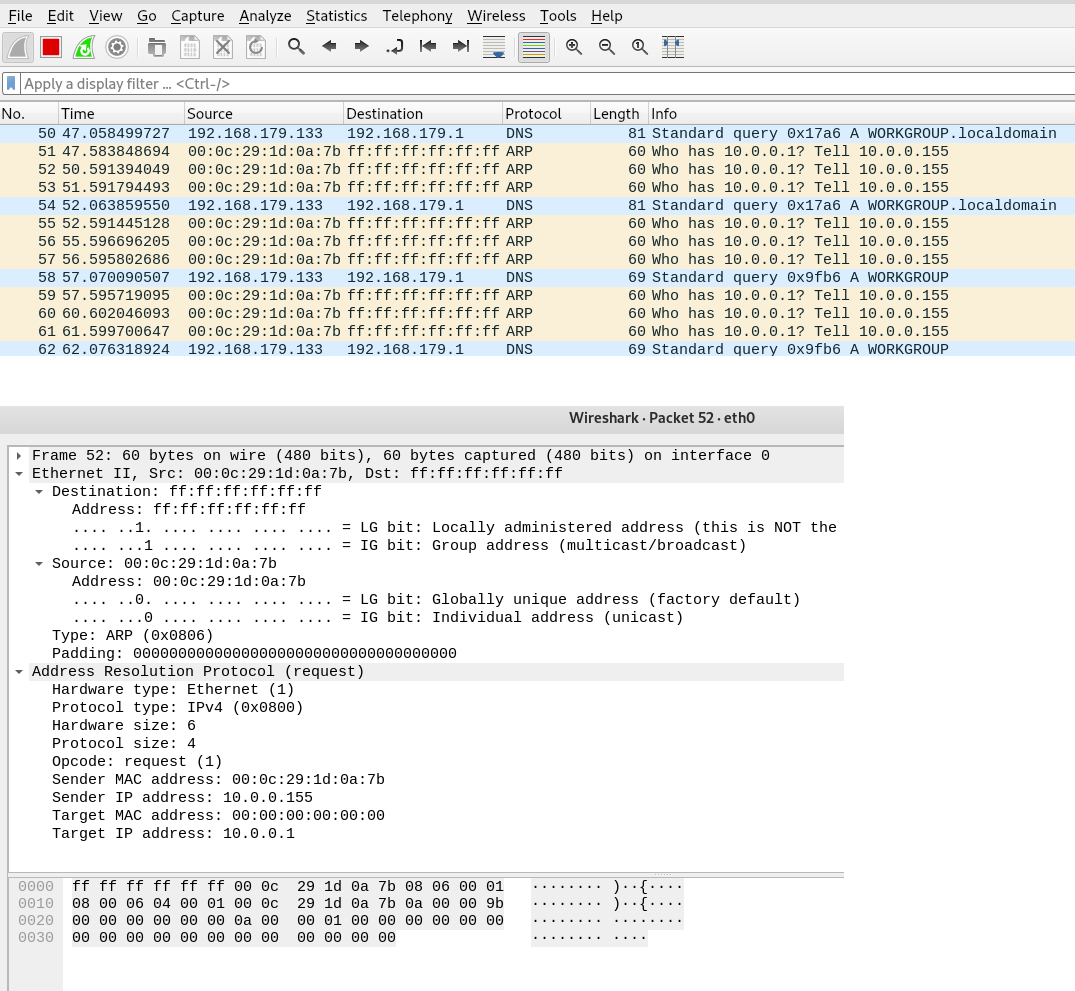Toggle packet list colorization
Image resolution: width=1075 pixels, height=991 pixels.
click(x=534, y=47)
